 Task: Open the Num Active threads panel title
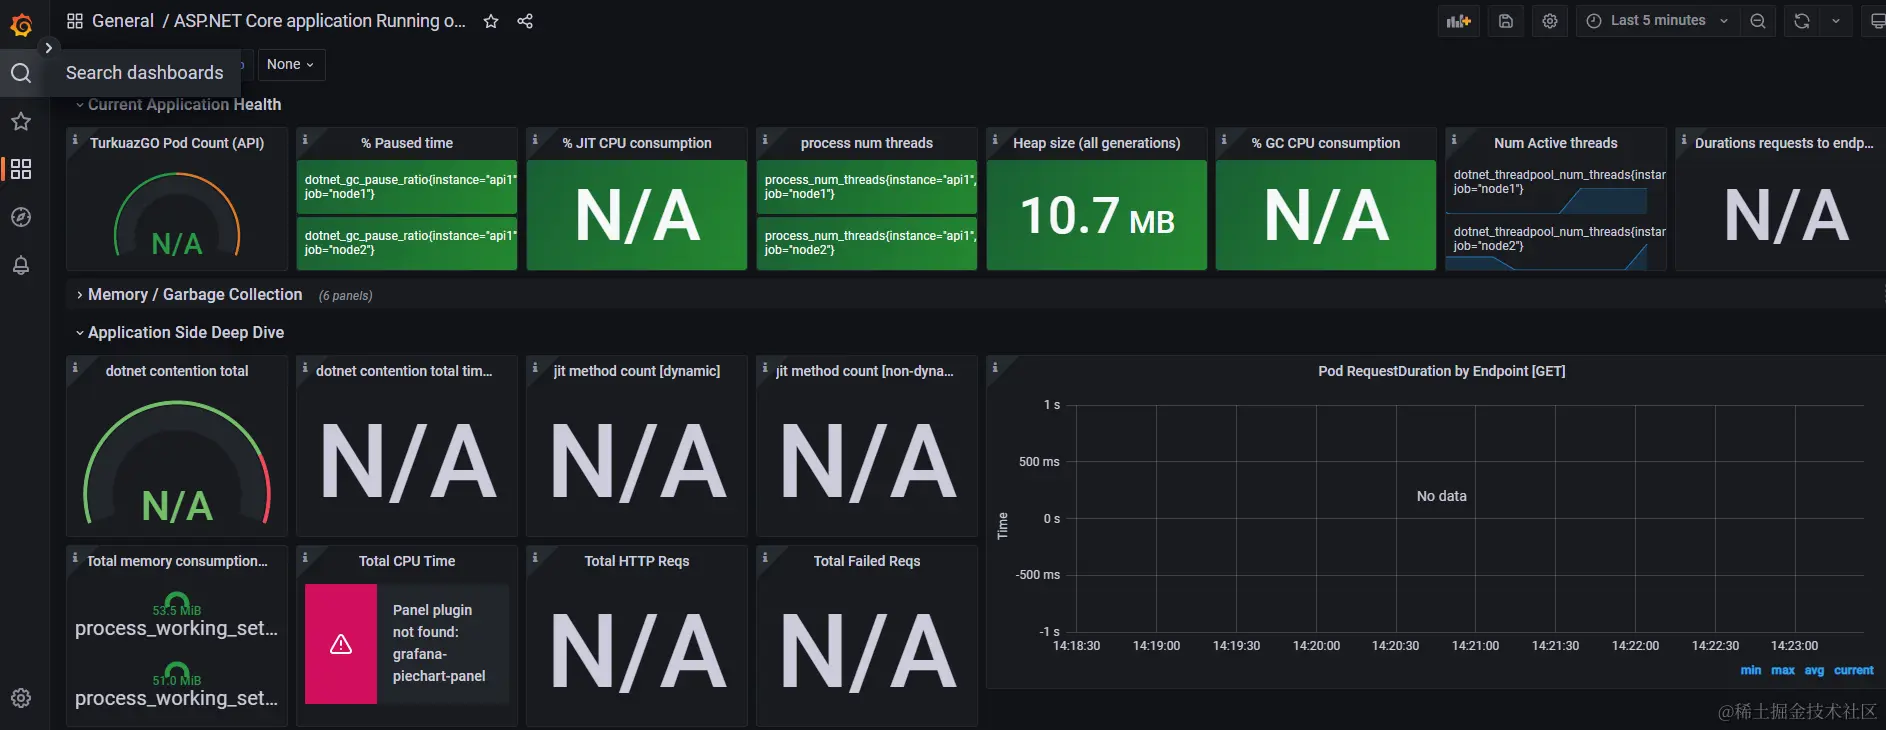(x=1556, y=143)
